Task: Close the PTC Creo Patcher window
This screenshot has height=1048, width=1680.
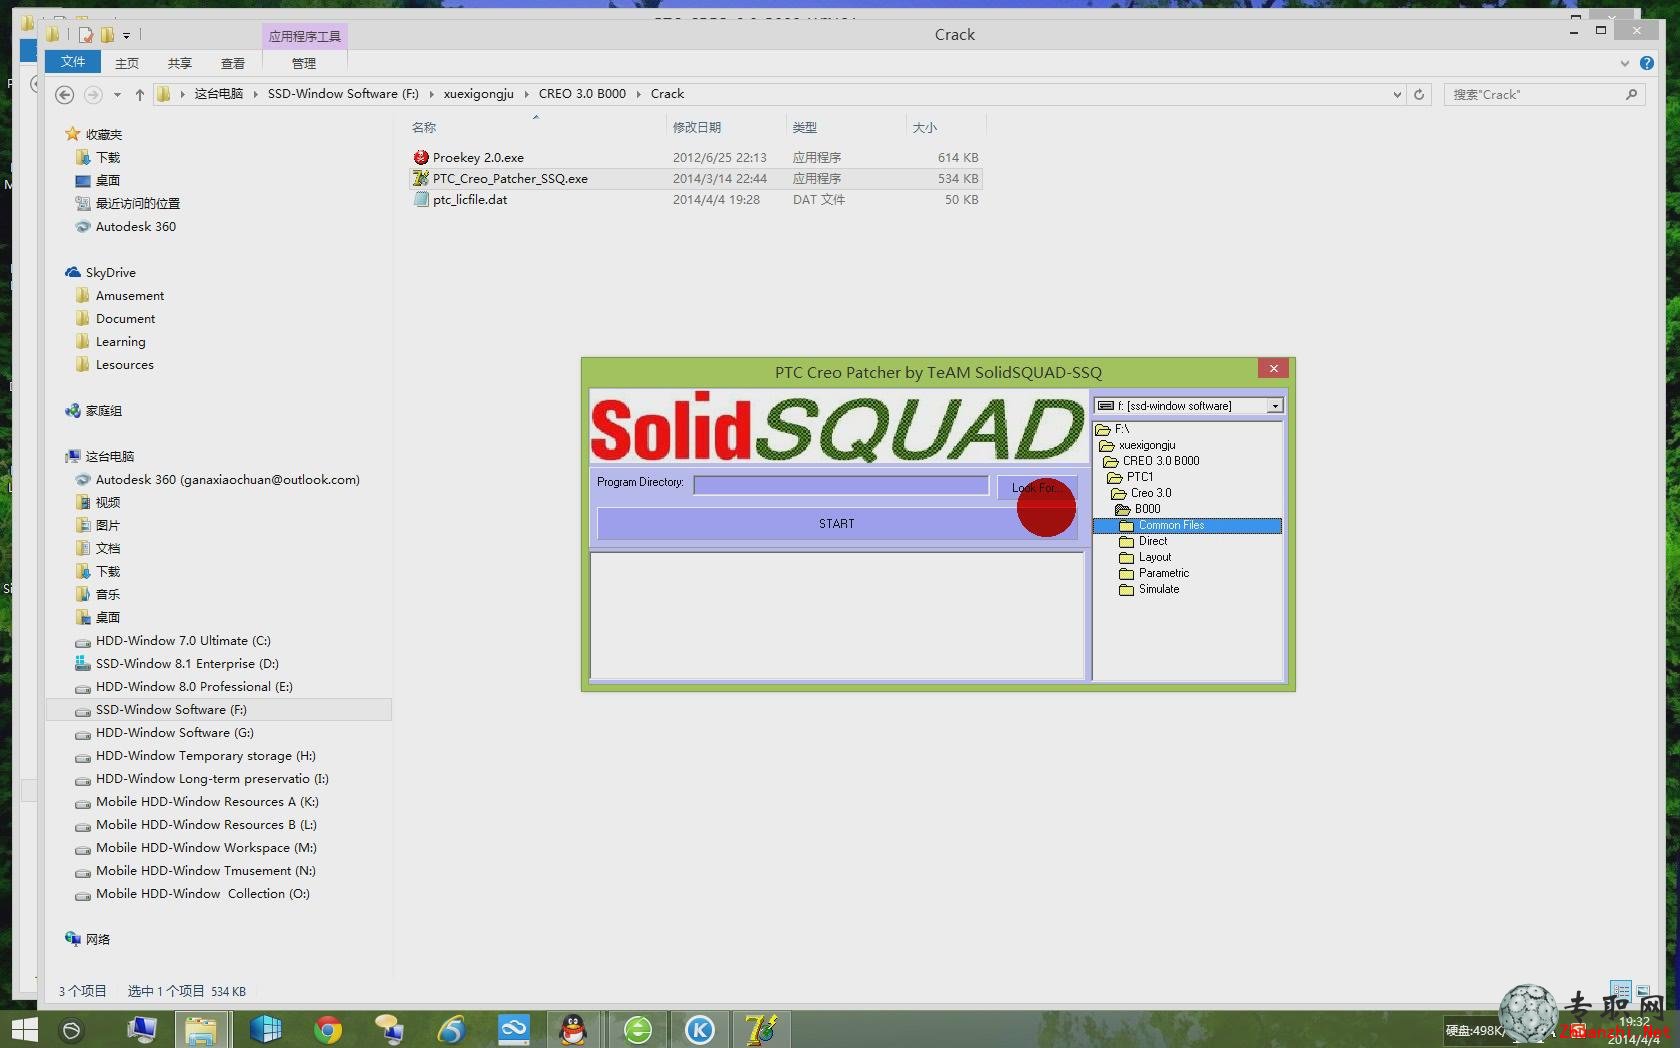Action: coord(1273,368)
